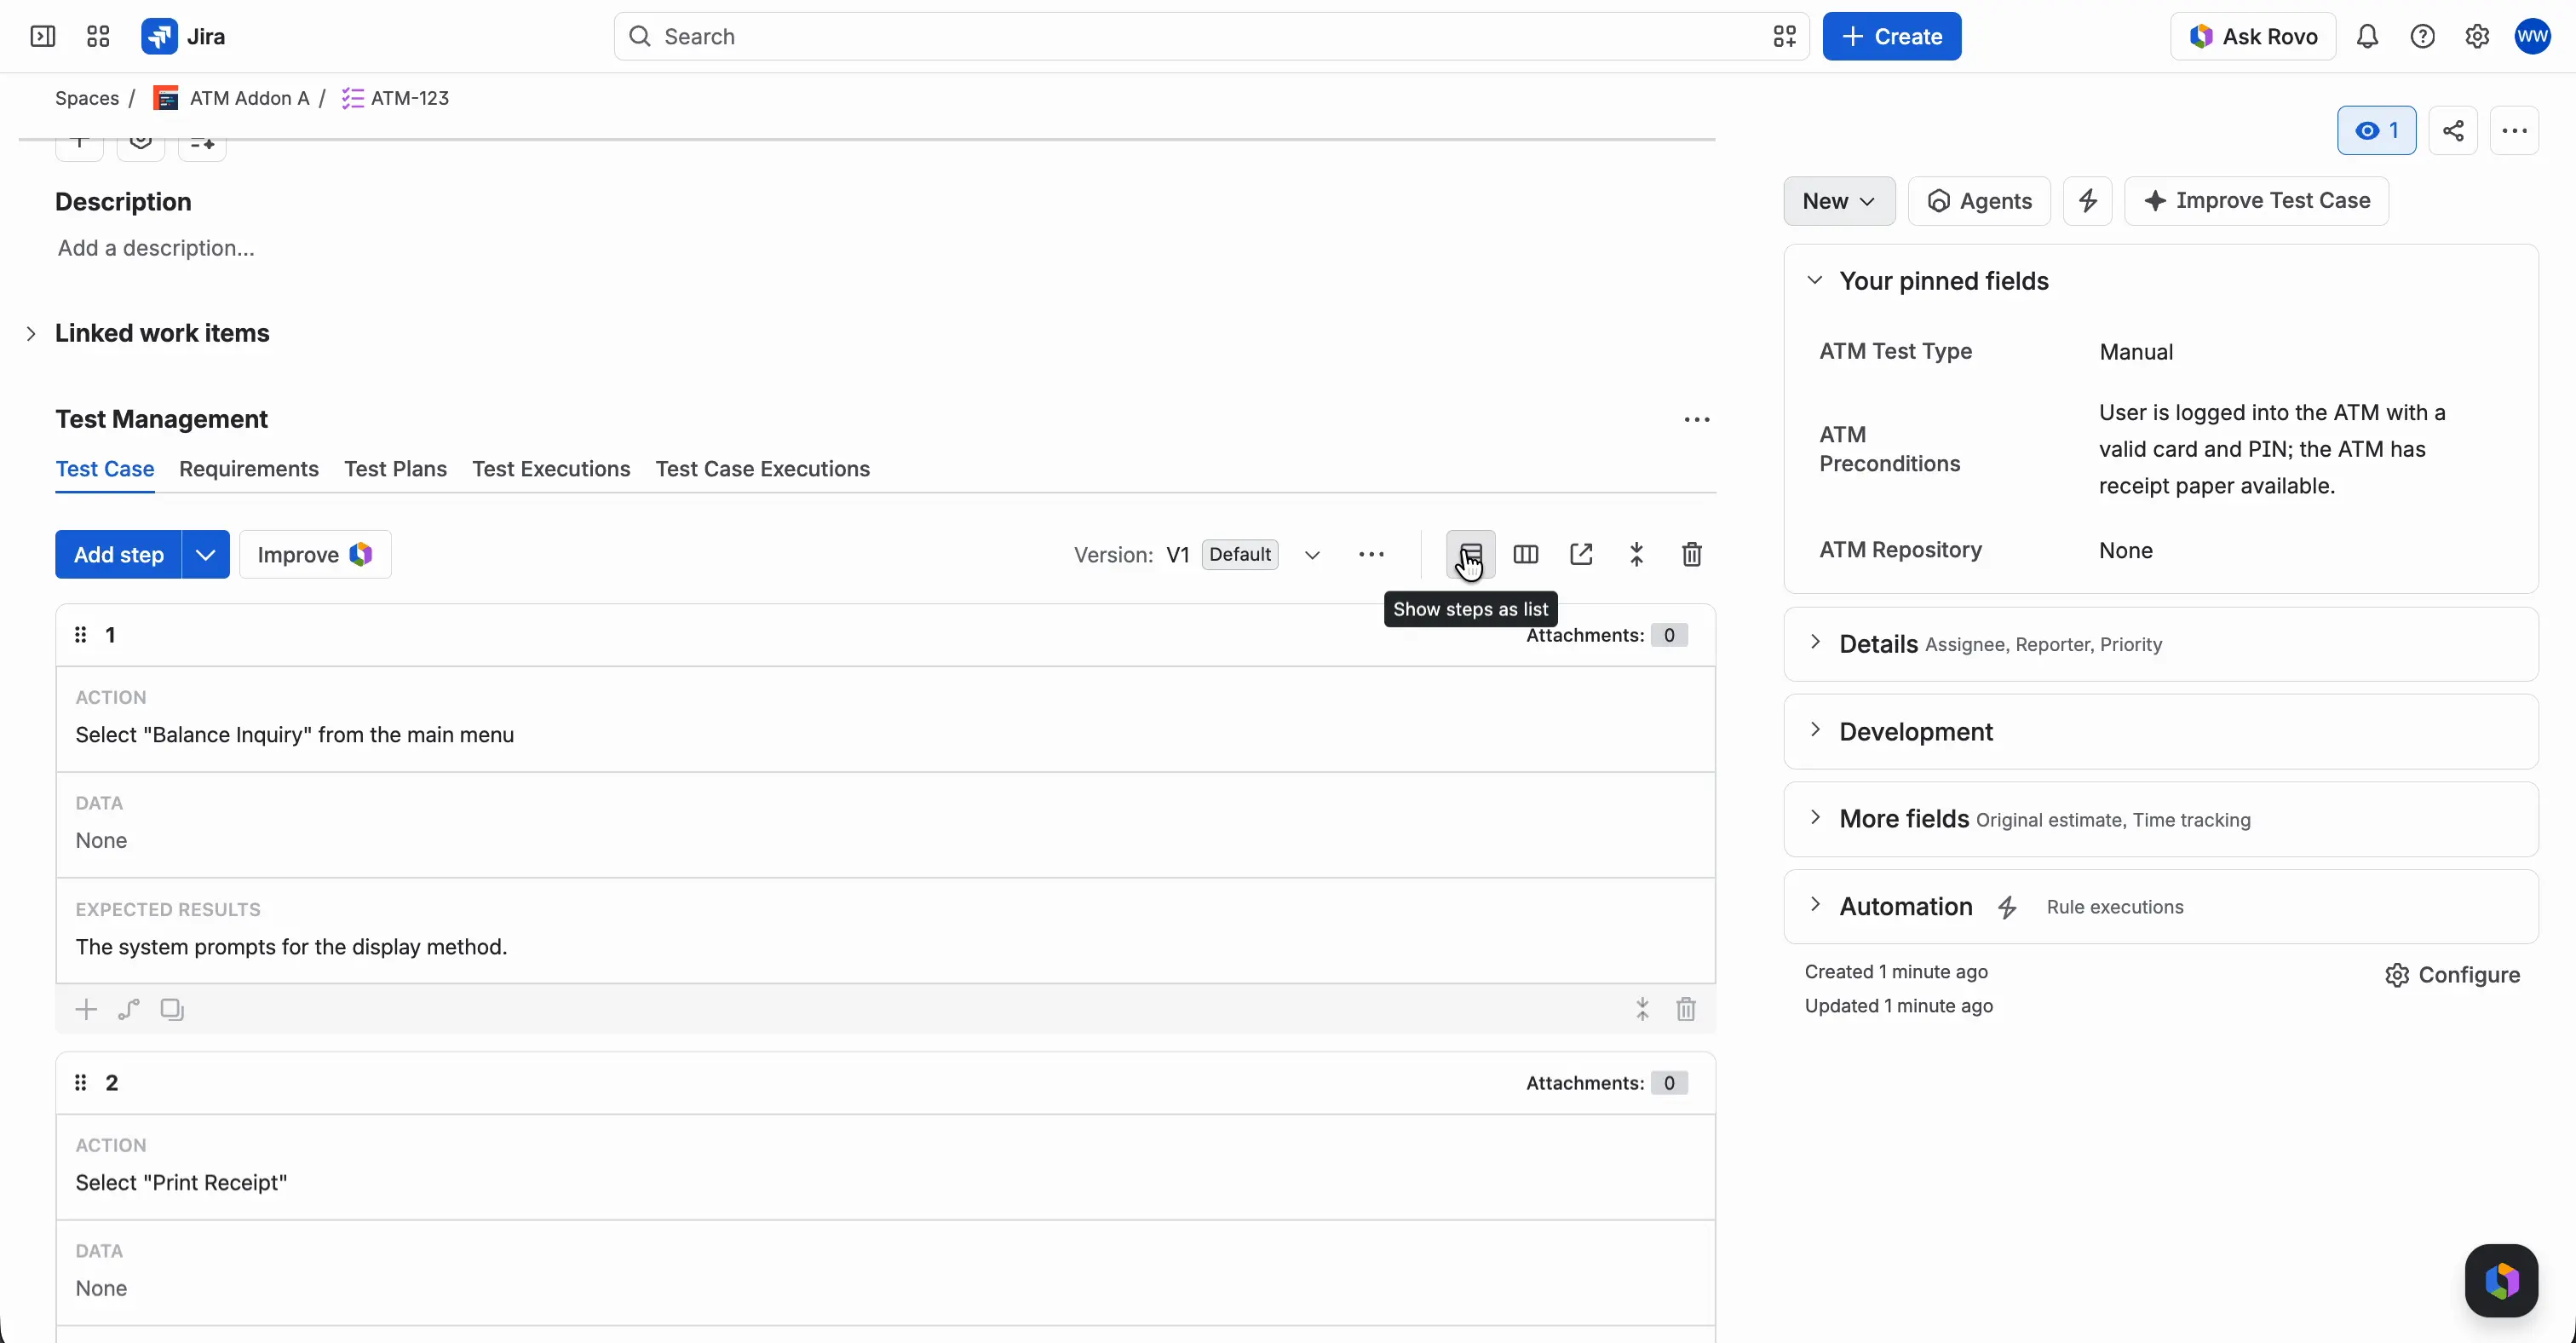Delete test case trash icon in toolbar
The width and height of the screenshot is (2576, 1343).
[x=1692, y=554]
